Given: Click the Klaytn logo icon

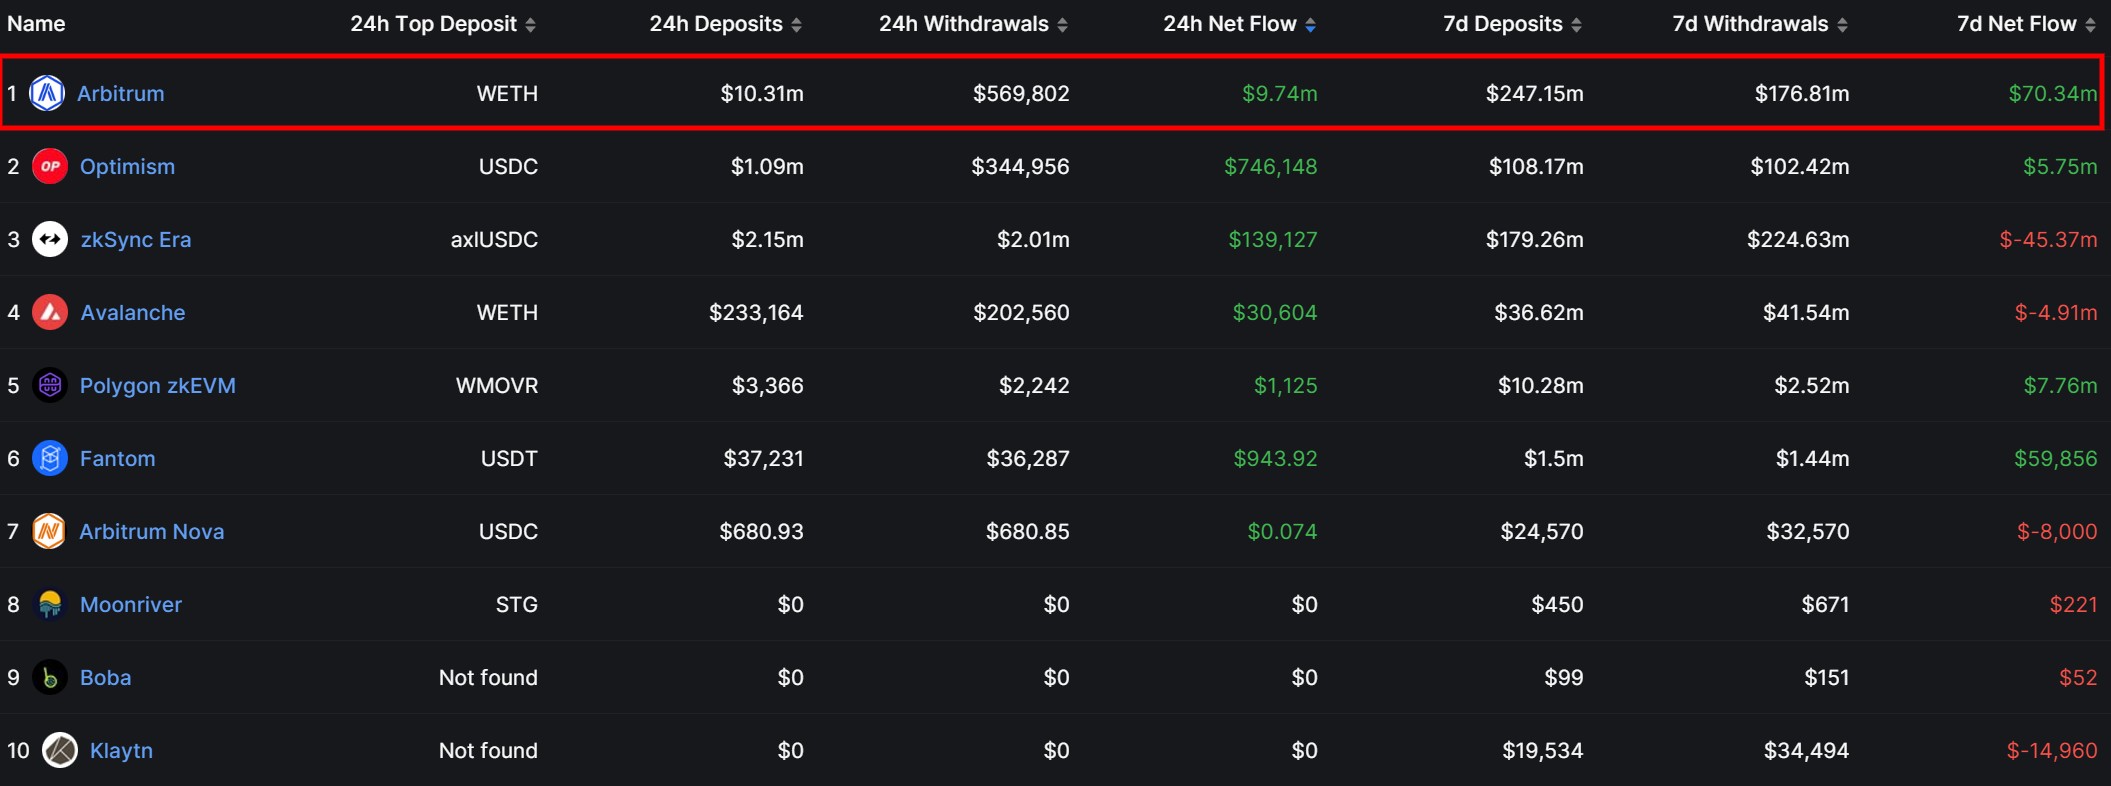Looking at the screenshot, I should pos(60,750).
